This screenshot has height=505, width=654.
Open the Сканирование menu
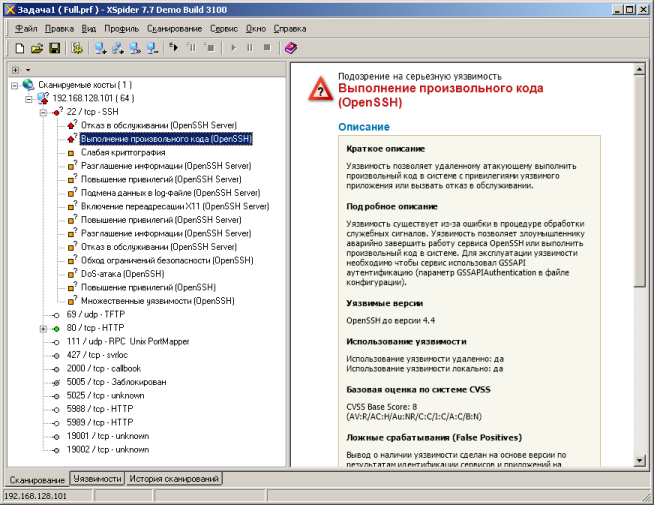click(174, 29)
